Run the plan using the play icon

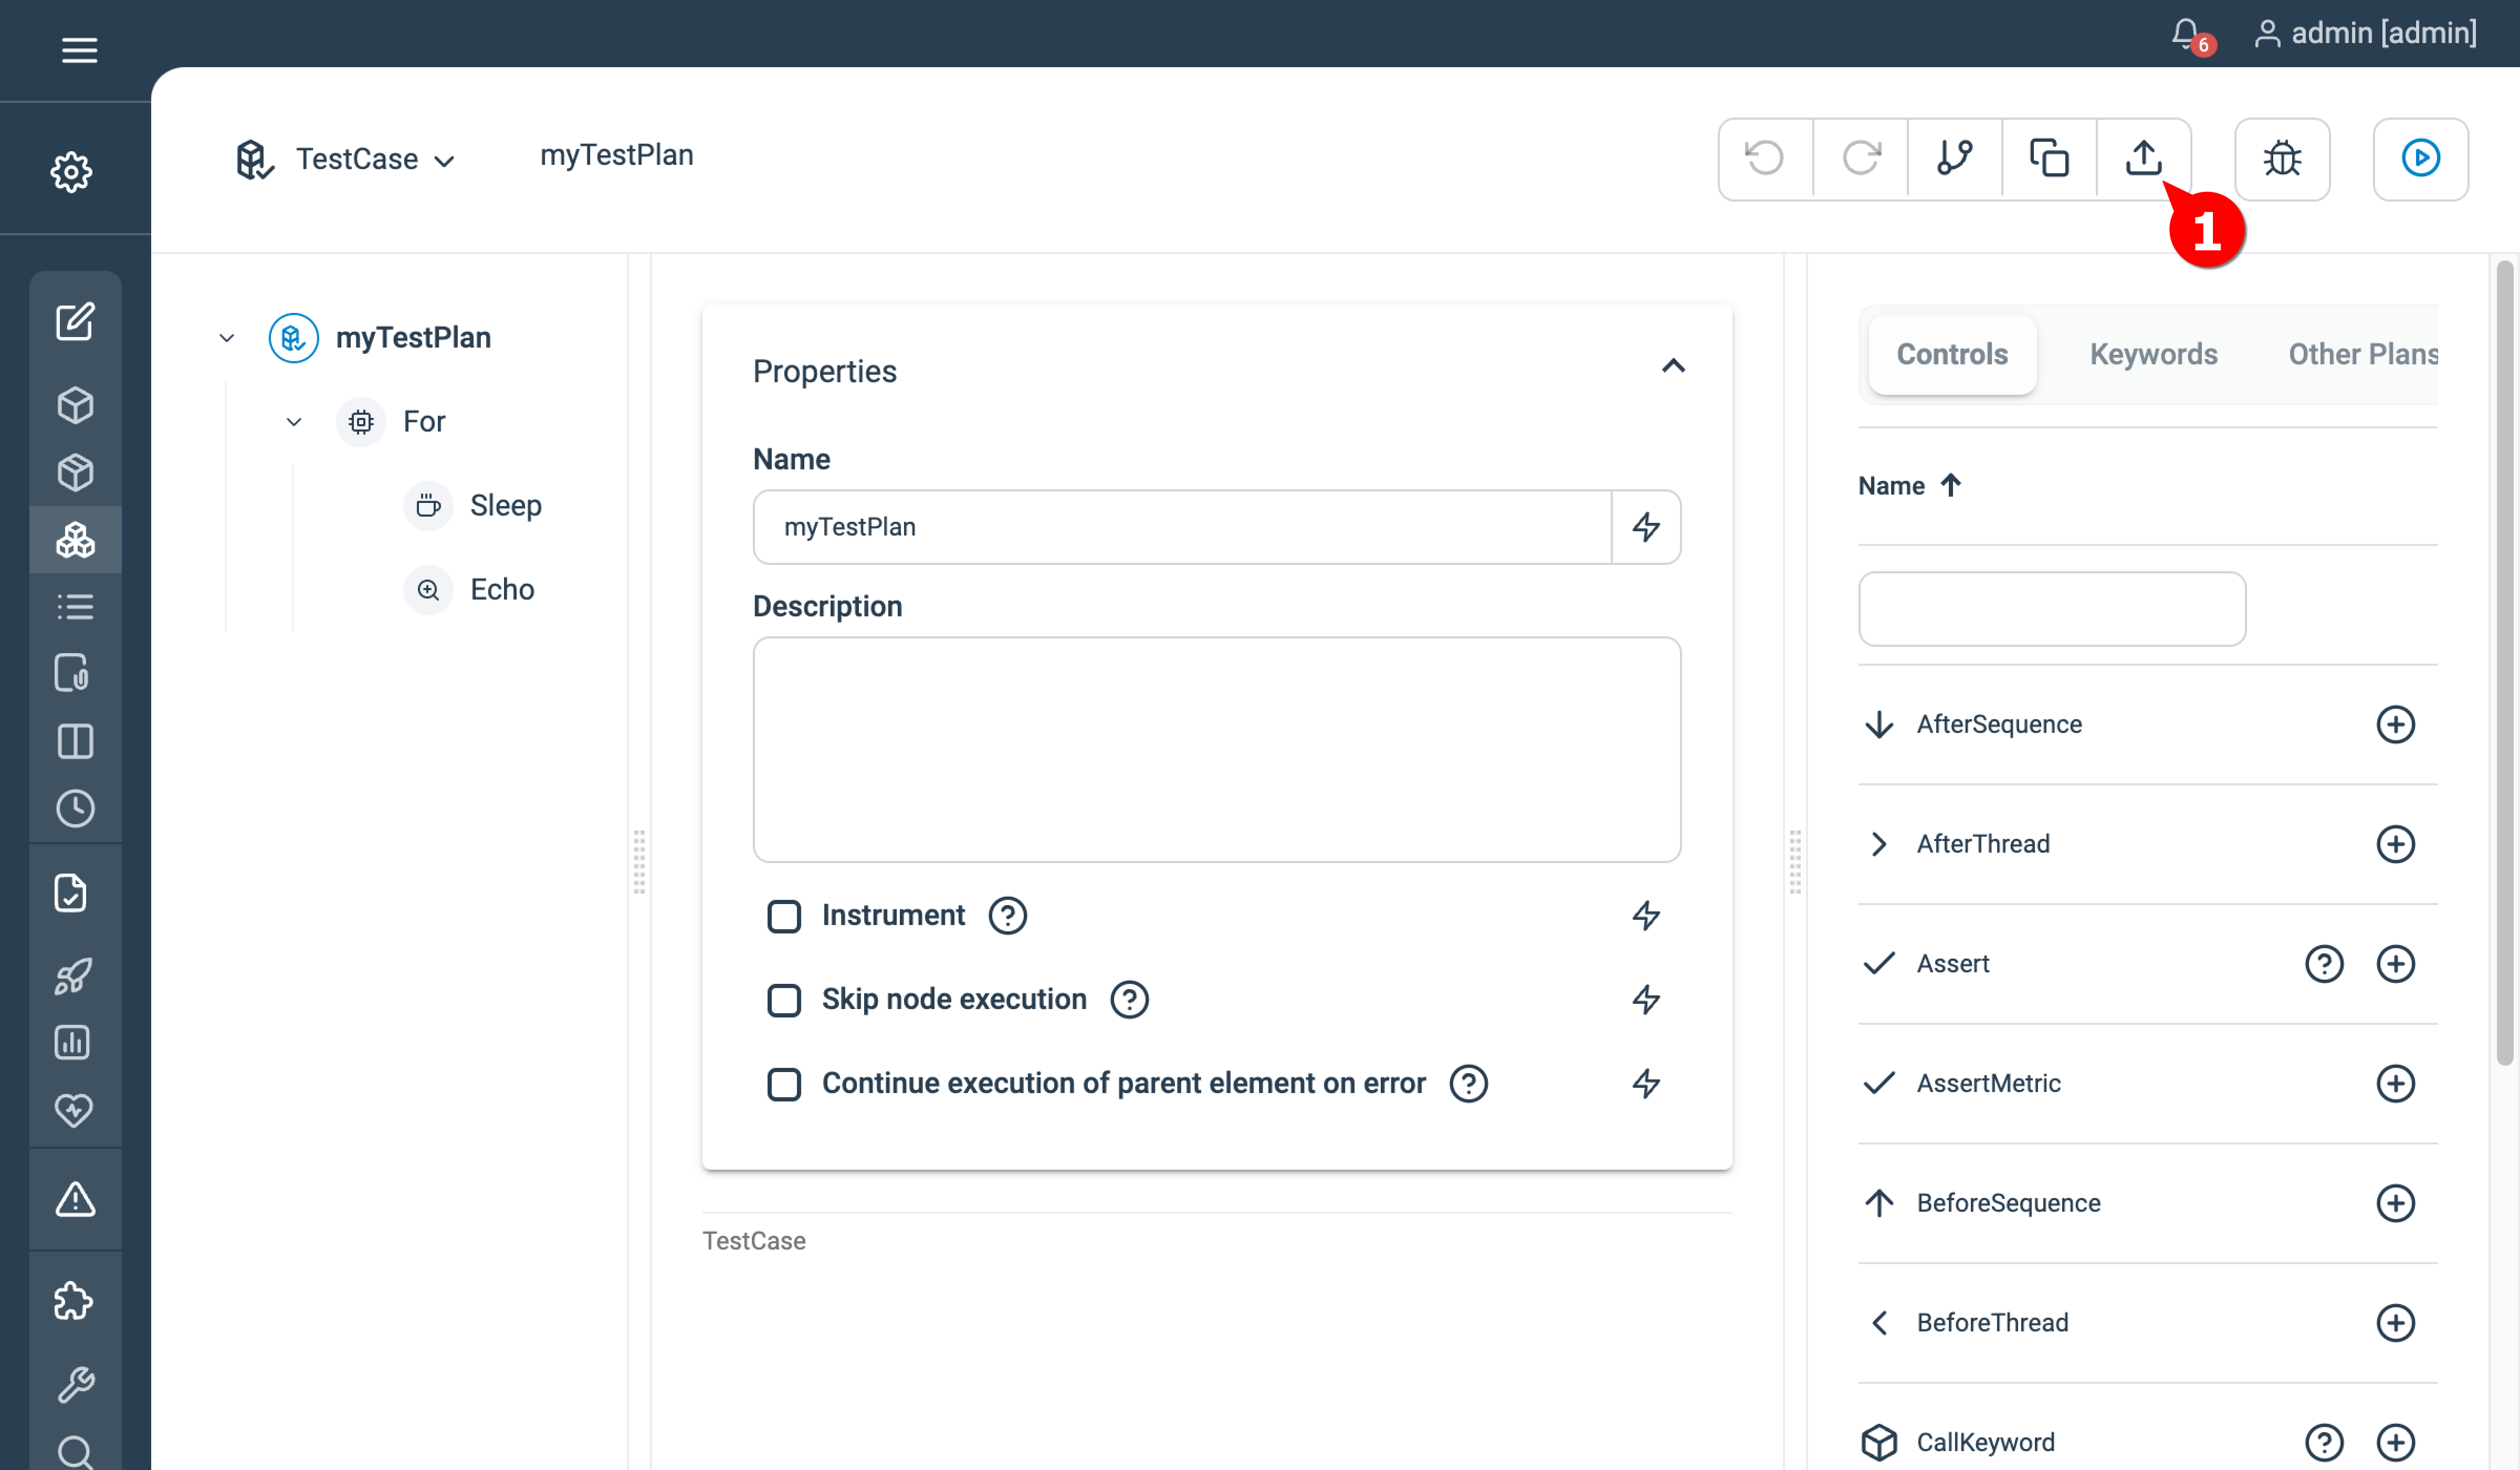tap(2420, 159)
